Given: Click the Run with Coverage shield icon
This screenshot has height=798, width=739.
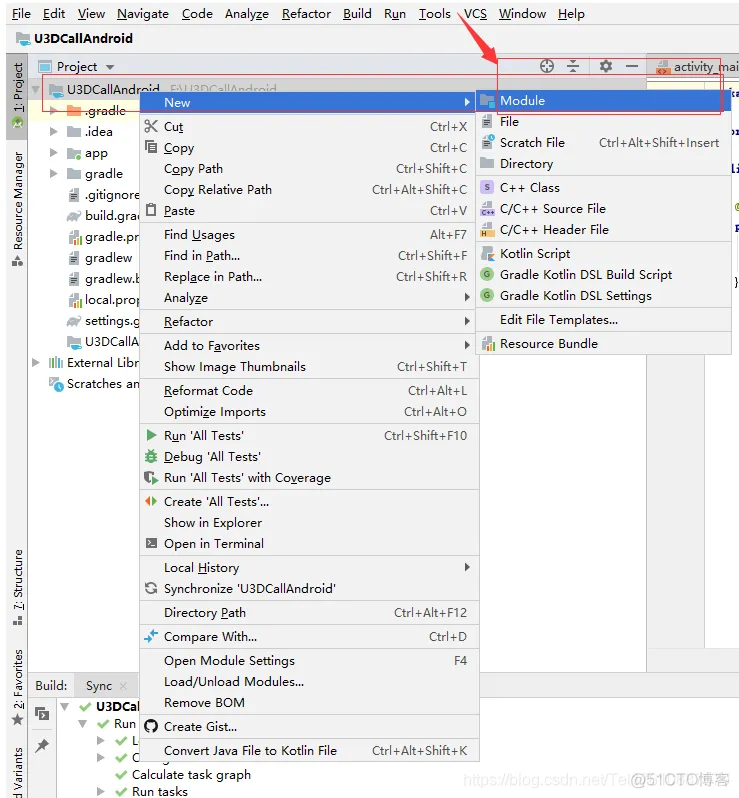Looking at the screenshot, I should click(x=151, y=477).
